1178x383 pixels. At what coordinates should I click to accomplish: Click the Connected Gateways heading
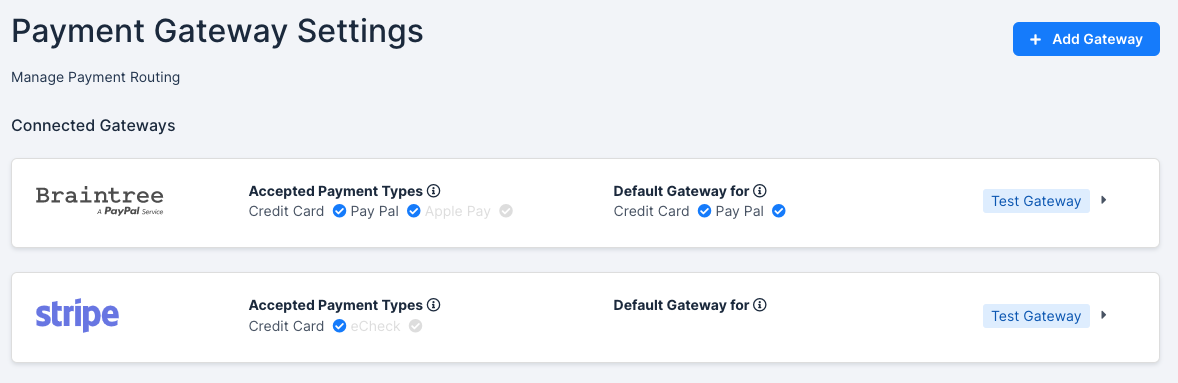point(93,125)
